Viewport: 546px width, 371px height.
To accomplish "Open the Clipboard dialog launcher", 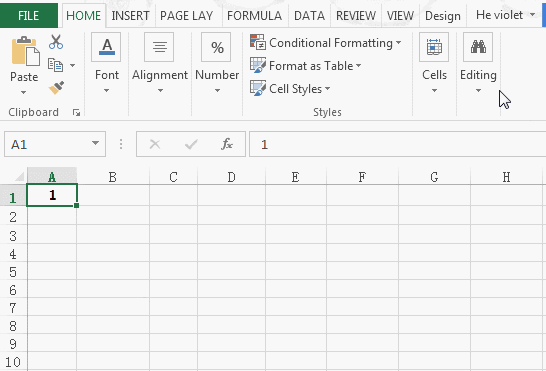I will click(x=76, y=112).
